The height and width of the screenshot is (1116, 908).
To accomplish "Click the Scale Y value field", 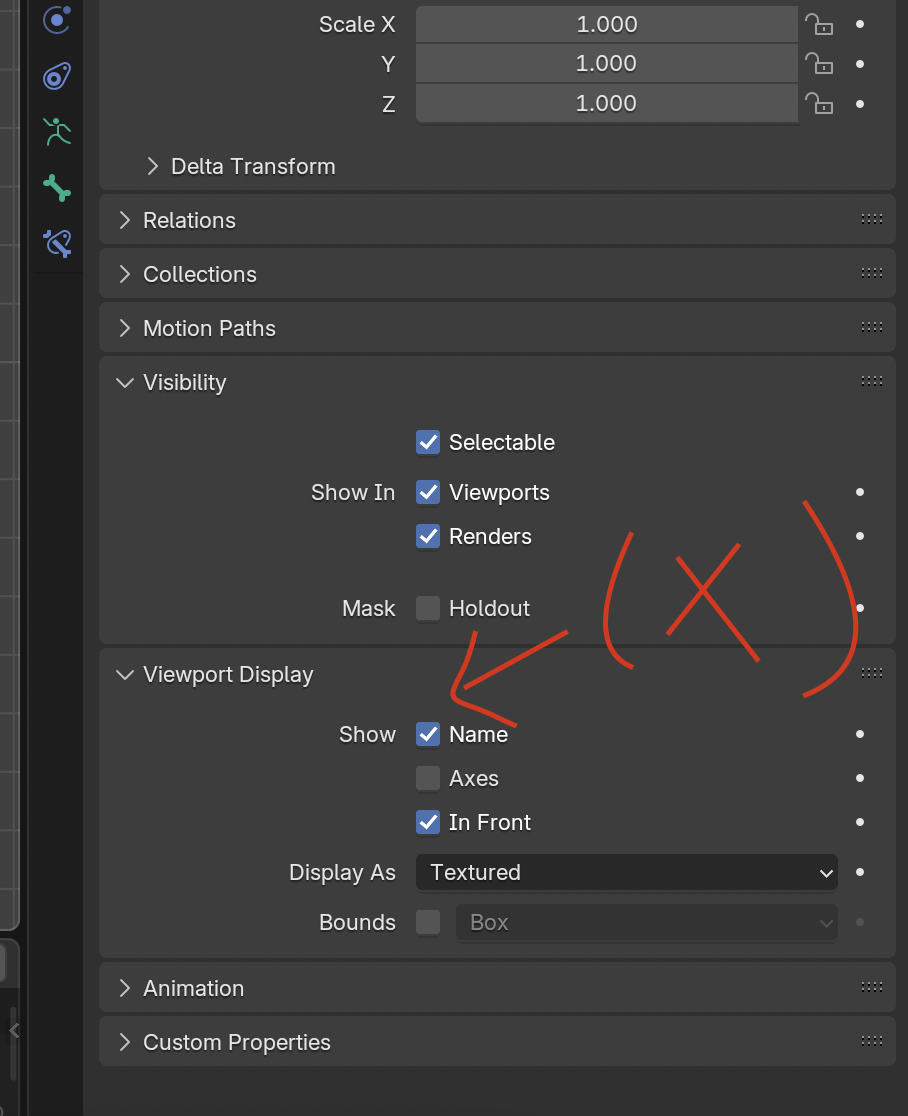I will tap(606, 63).
